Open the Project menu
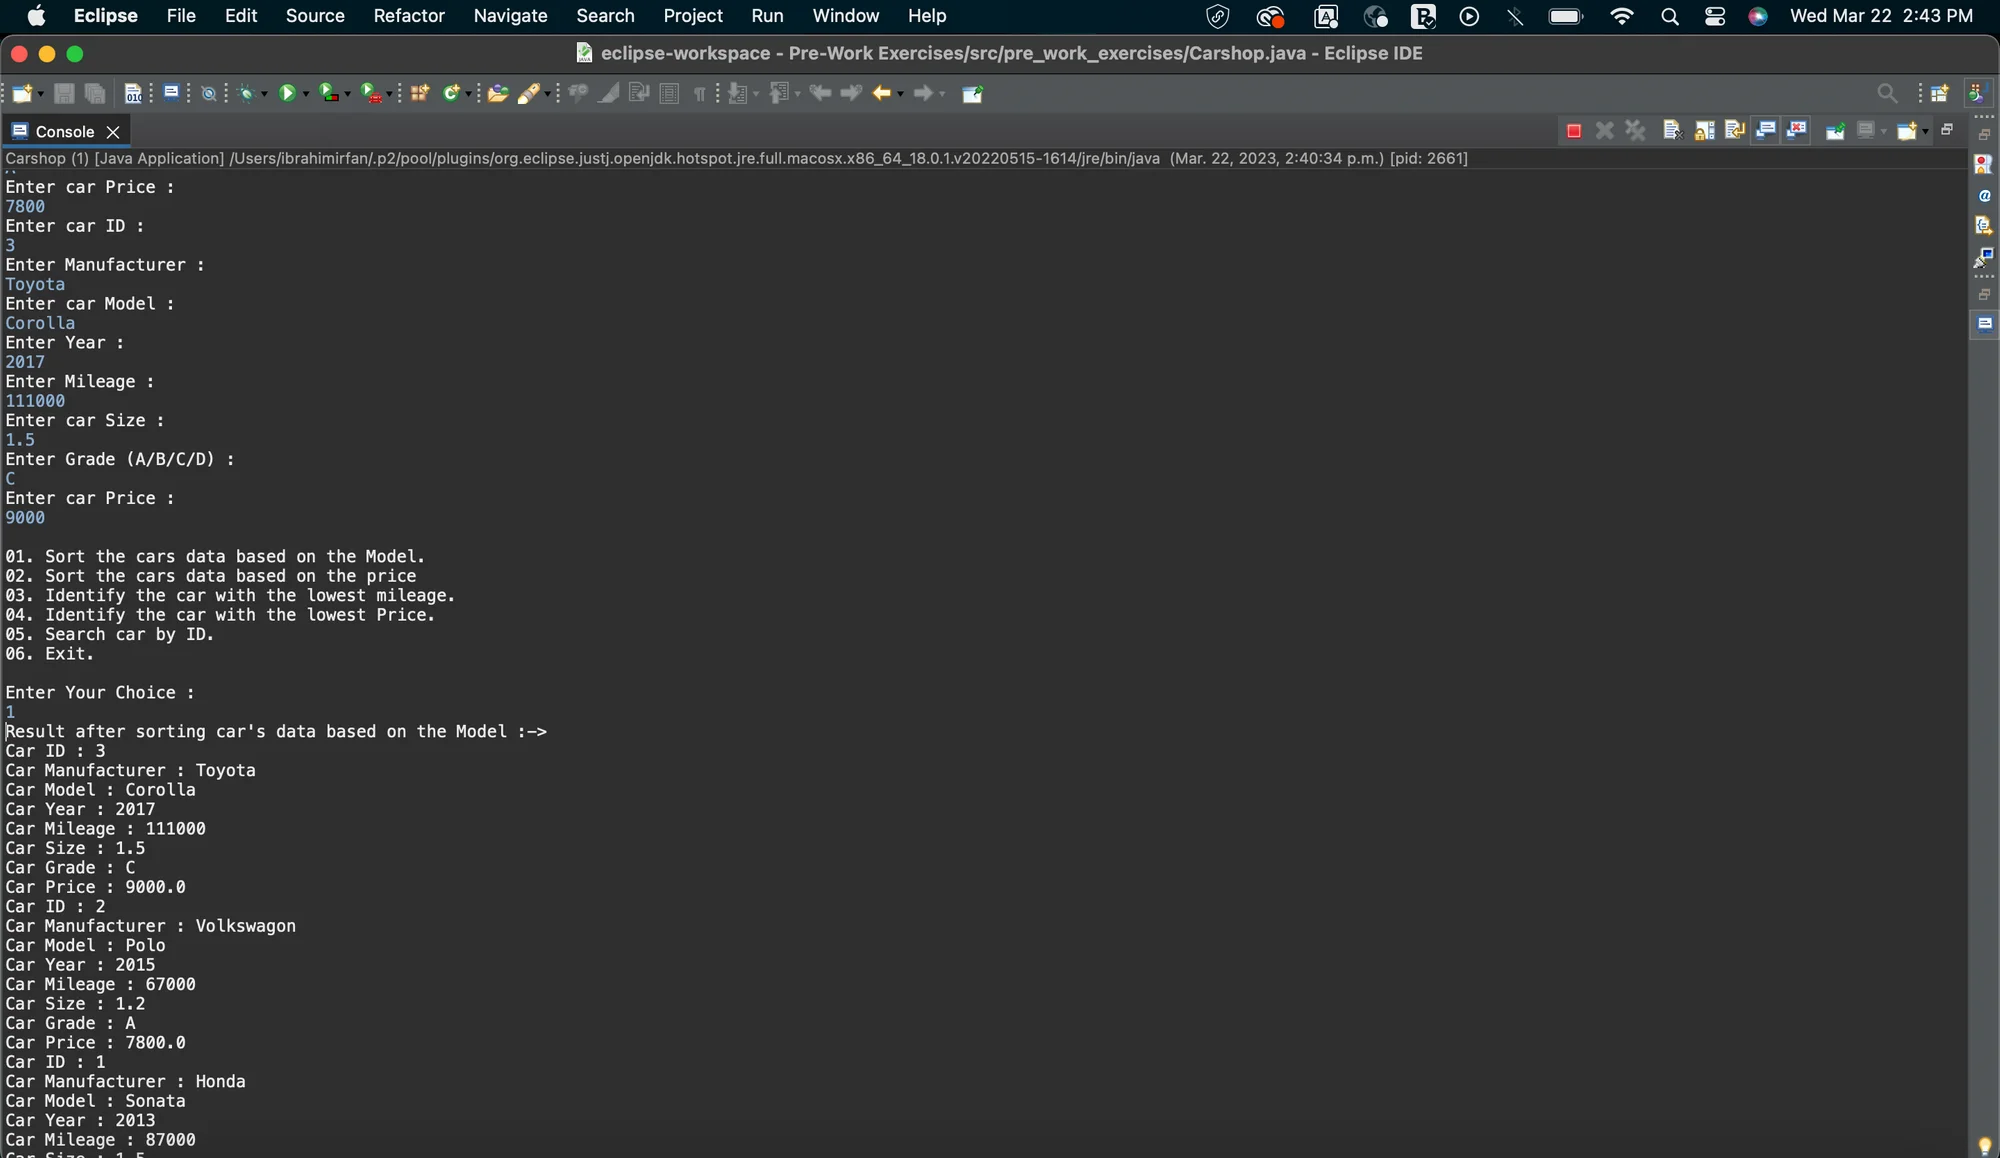This screenshot has width=2000, height=1158. 692,16
